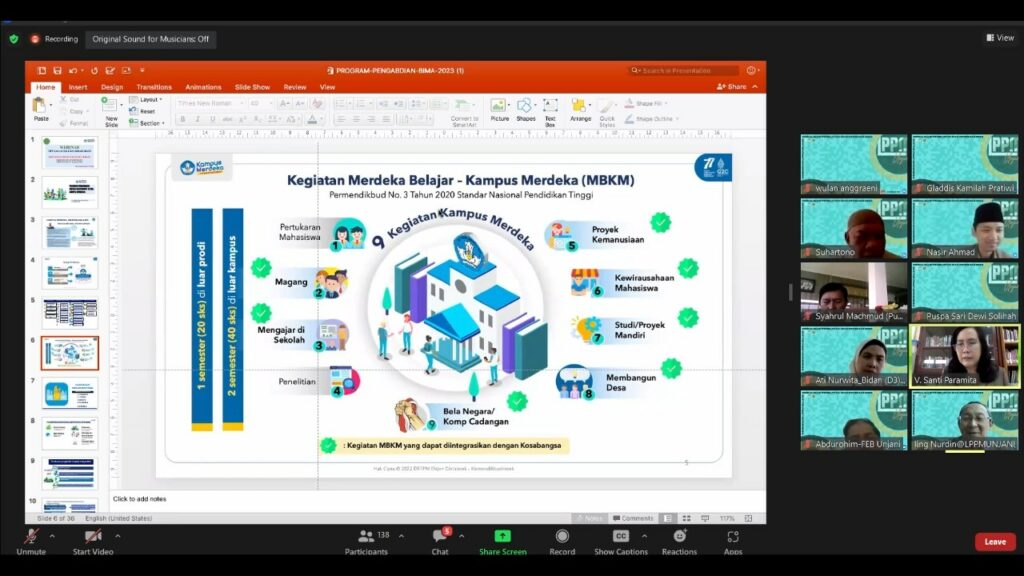
Task: Collapse the ribbon with the chevron
Action: (755, 87)
